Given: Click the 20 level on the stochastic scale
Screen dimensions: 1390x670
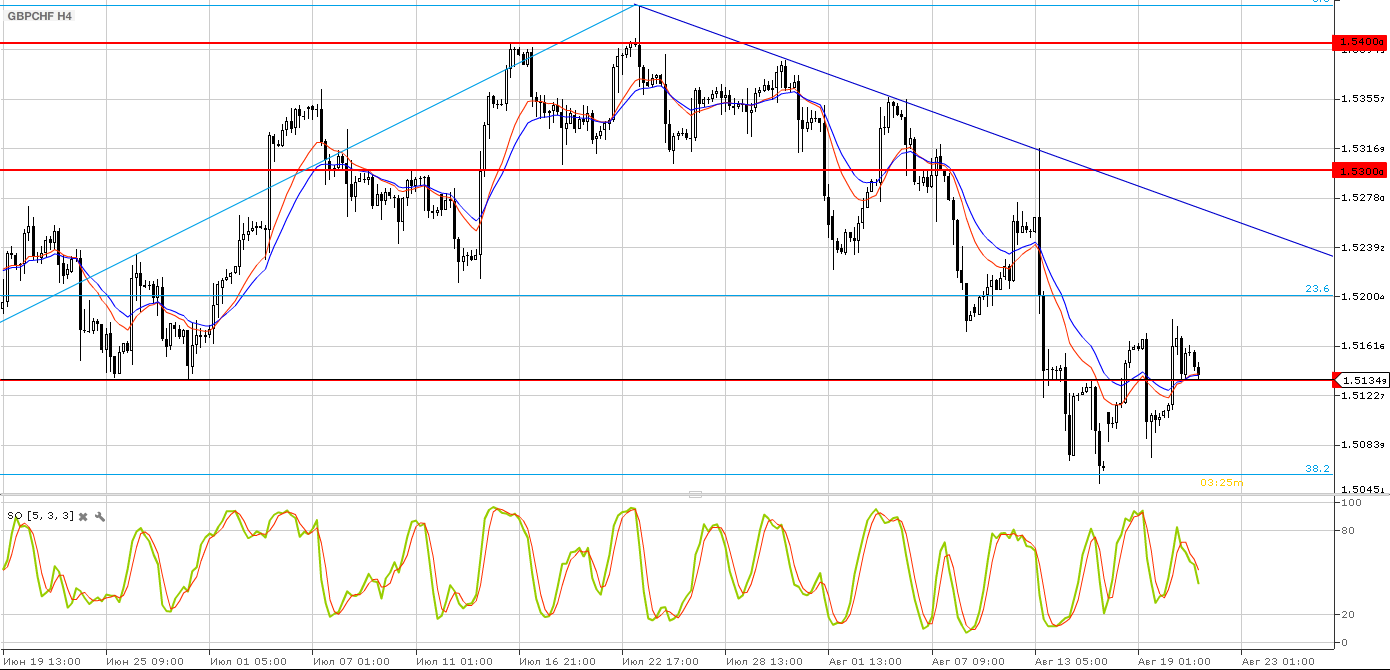Looking at the screenshot, I should tap(1347, 614).
